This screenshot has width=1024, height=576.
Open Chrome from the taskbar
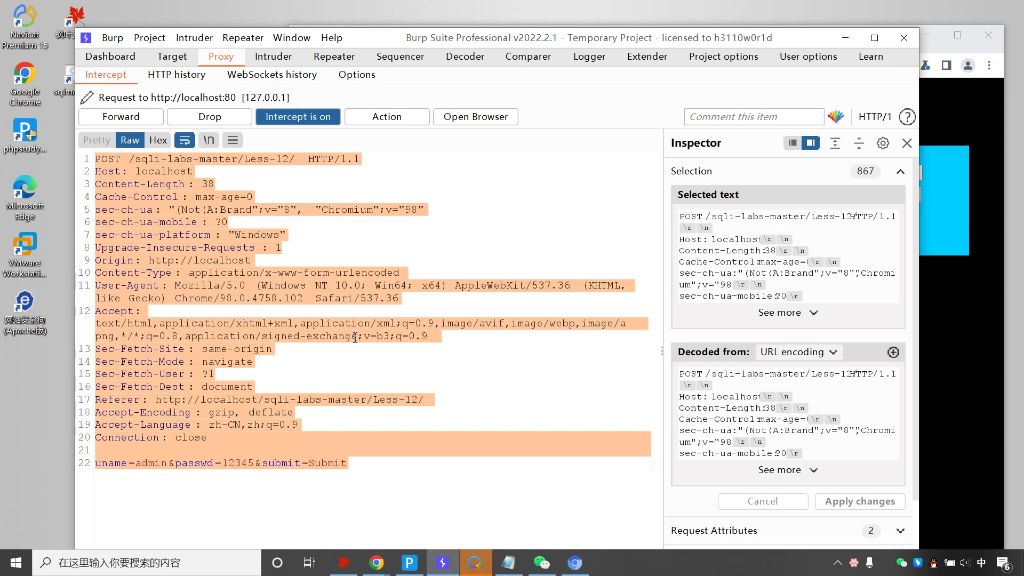tap(376, 562)
